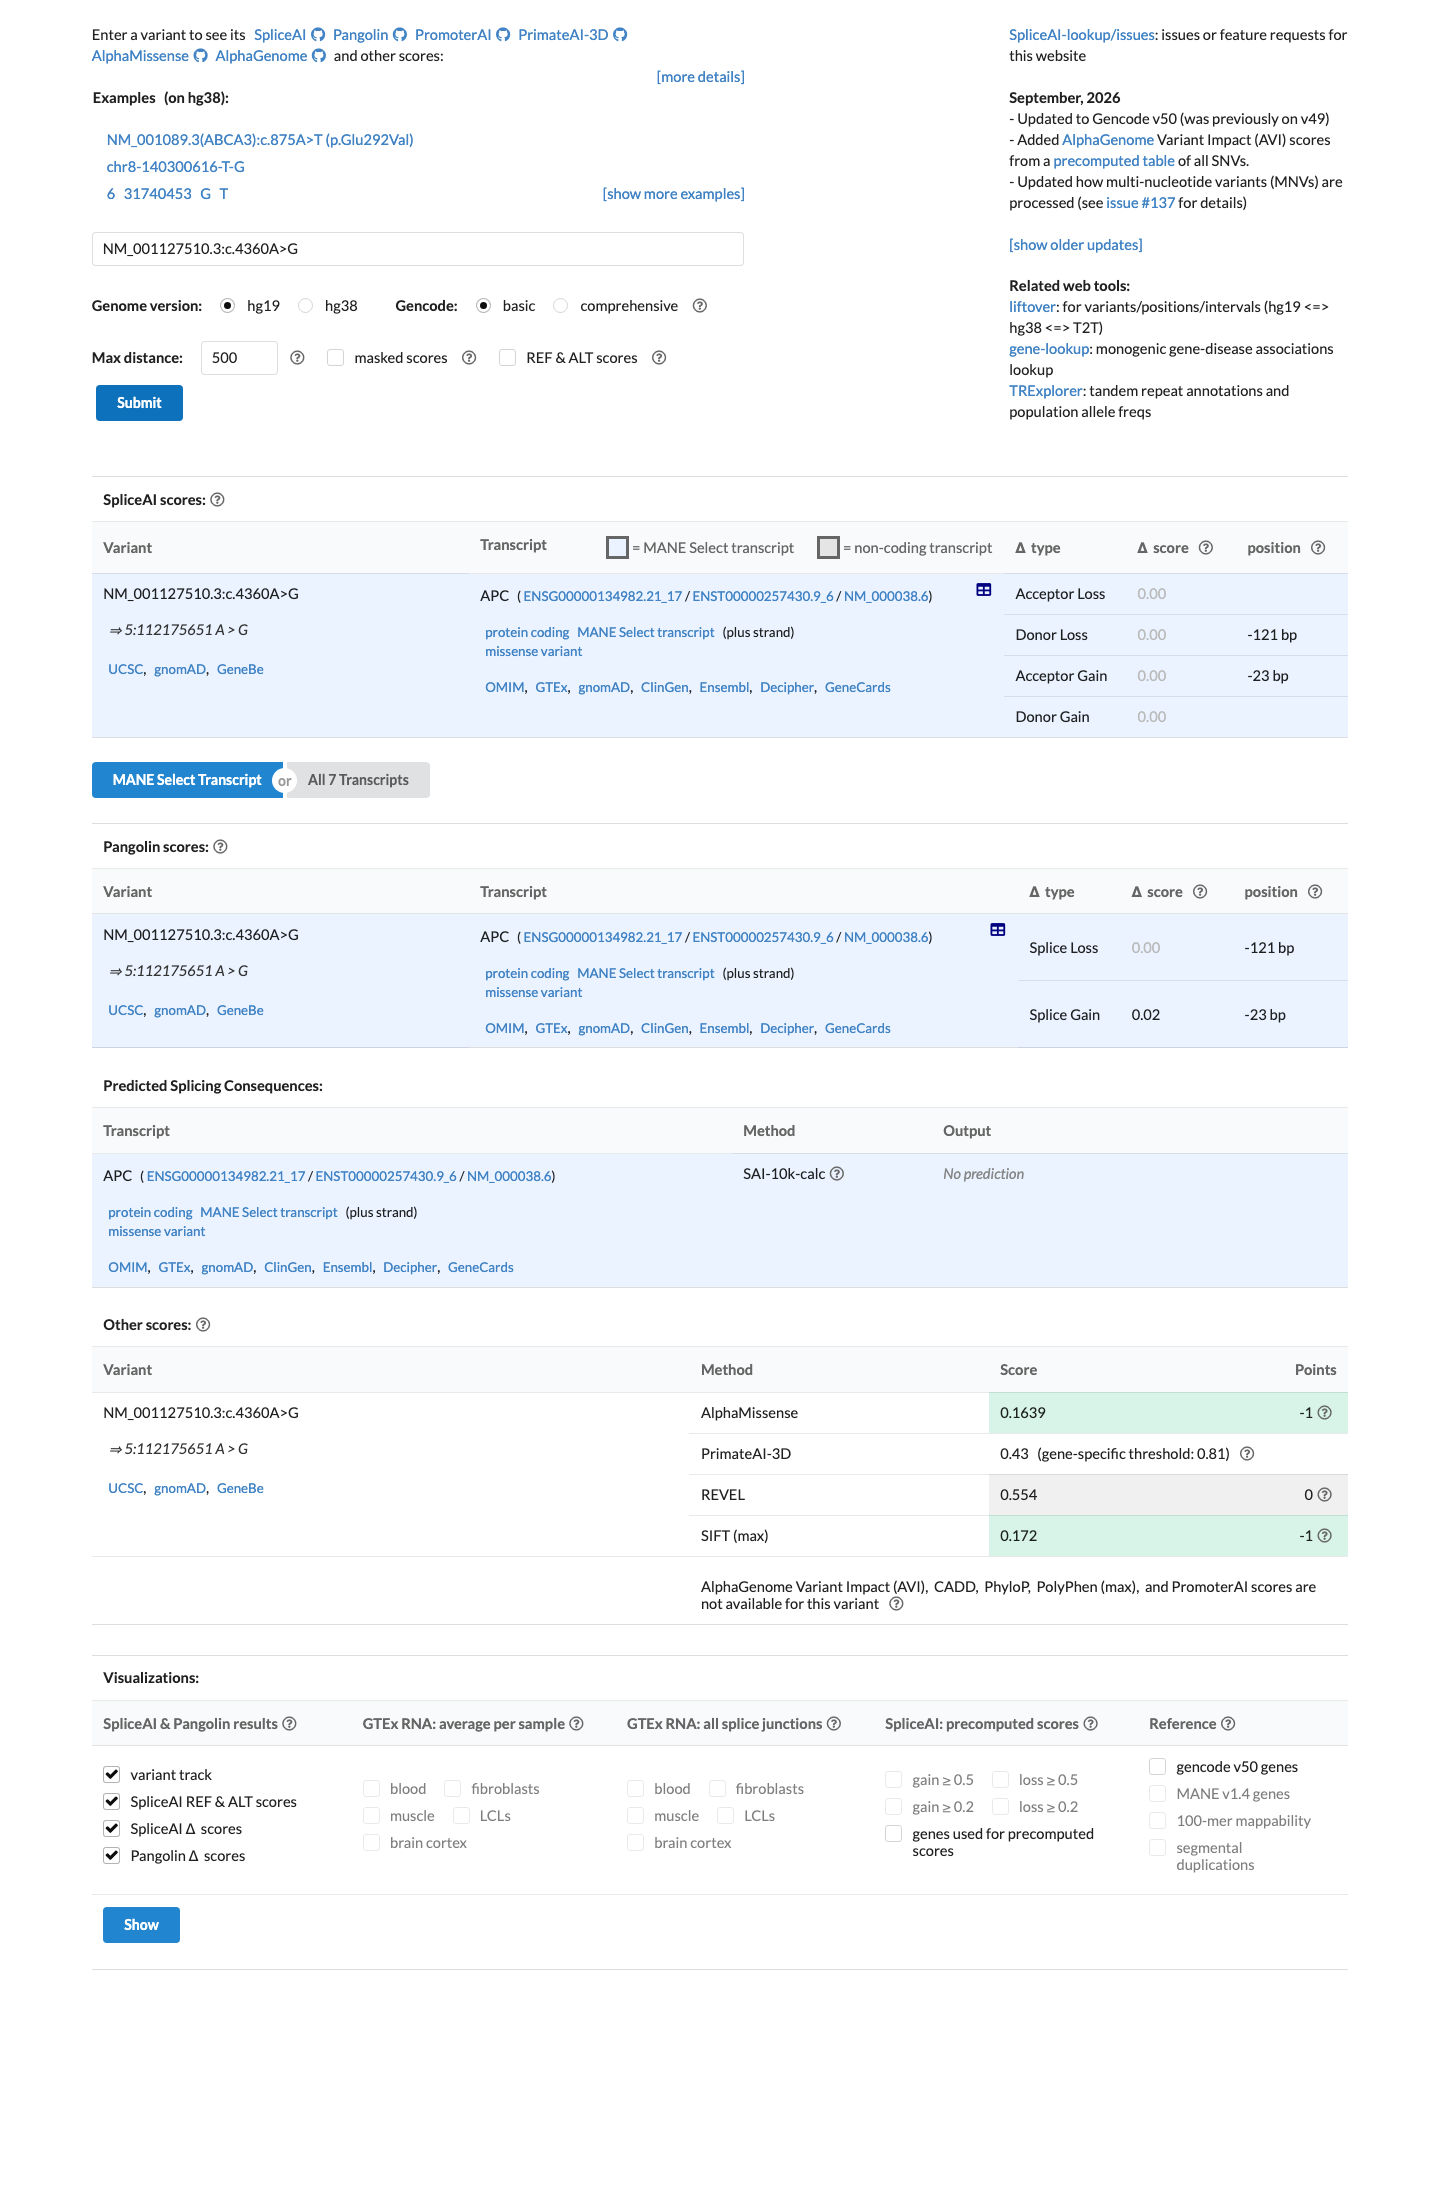This screenshot has width=1454, height=2200.
Task: Click the Max distance input field
Action: point(239,358)
